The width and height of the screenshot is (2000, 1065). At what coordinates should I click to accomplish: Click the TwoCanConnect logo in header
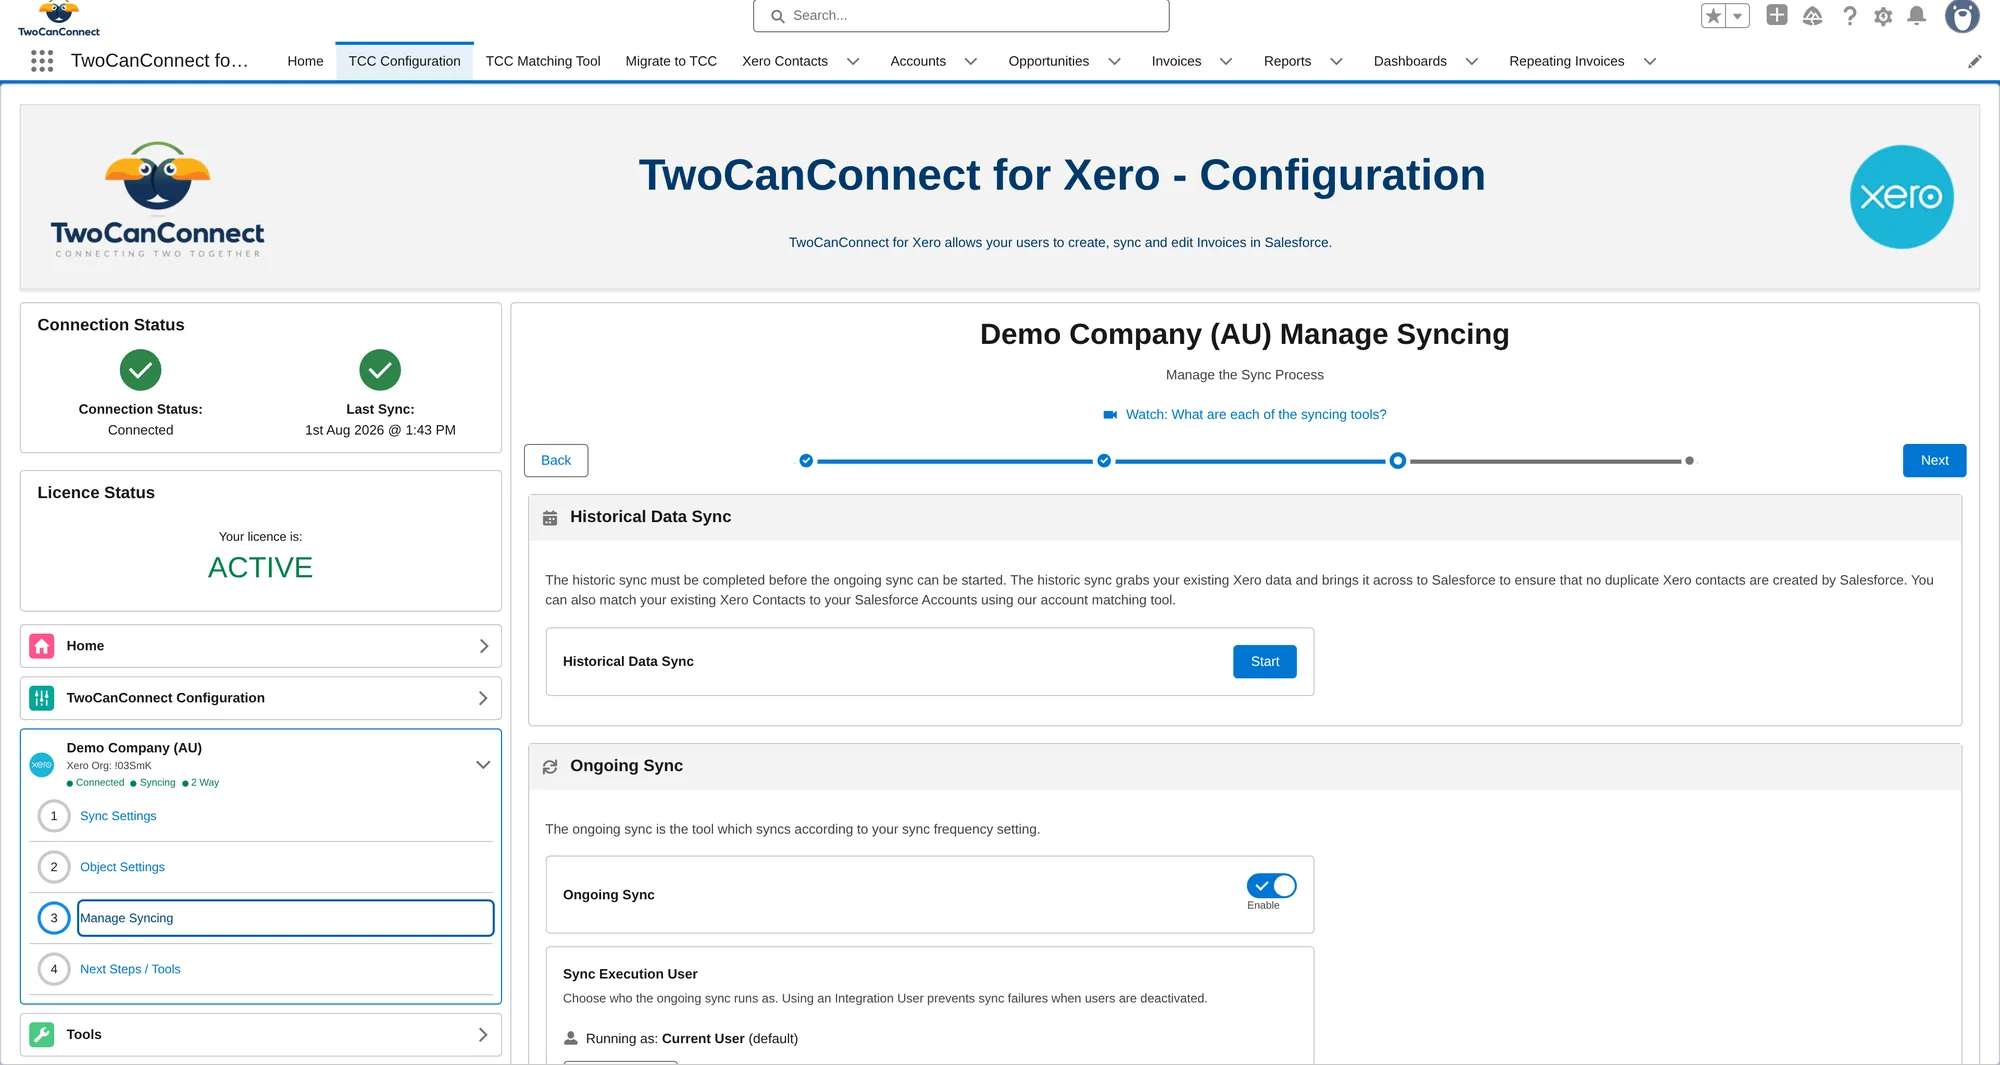(x=59, y=19)
